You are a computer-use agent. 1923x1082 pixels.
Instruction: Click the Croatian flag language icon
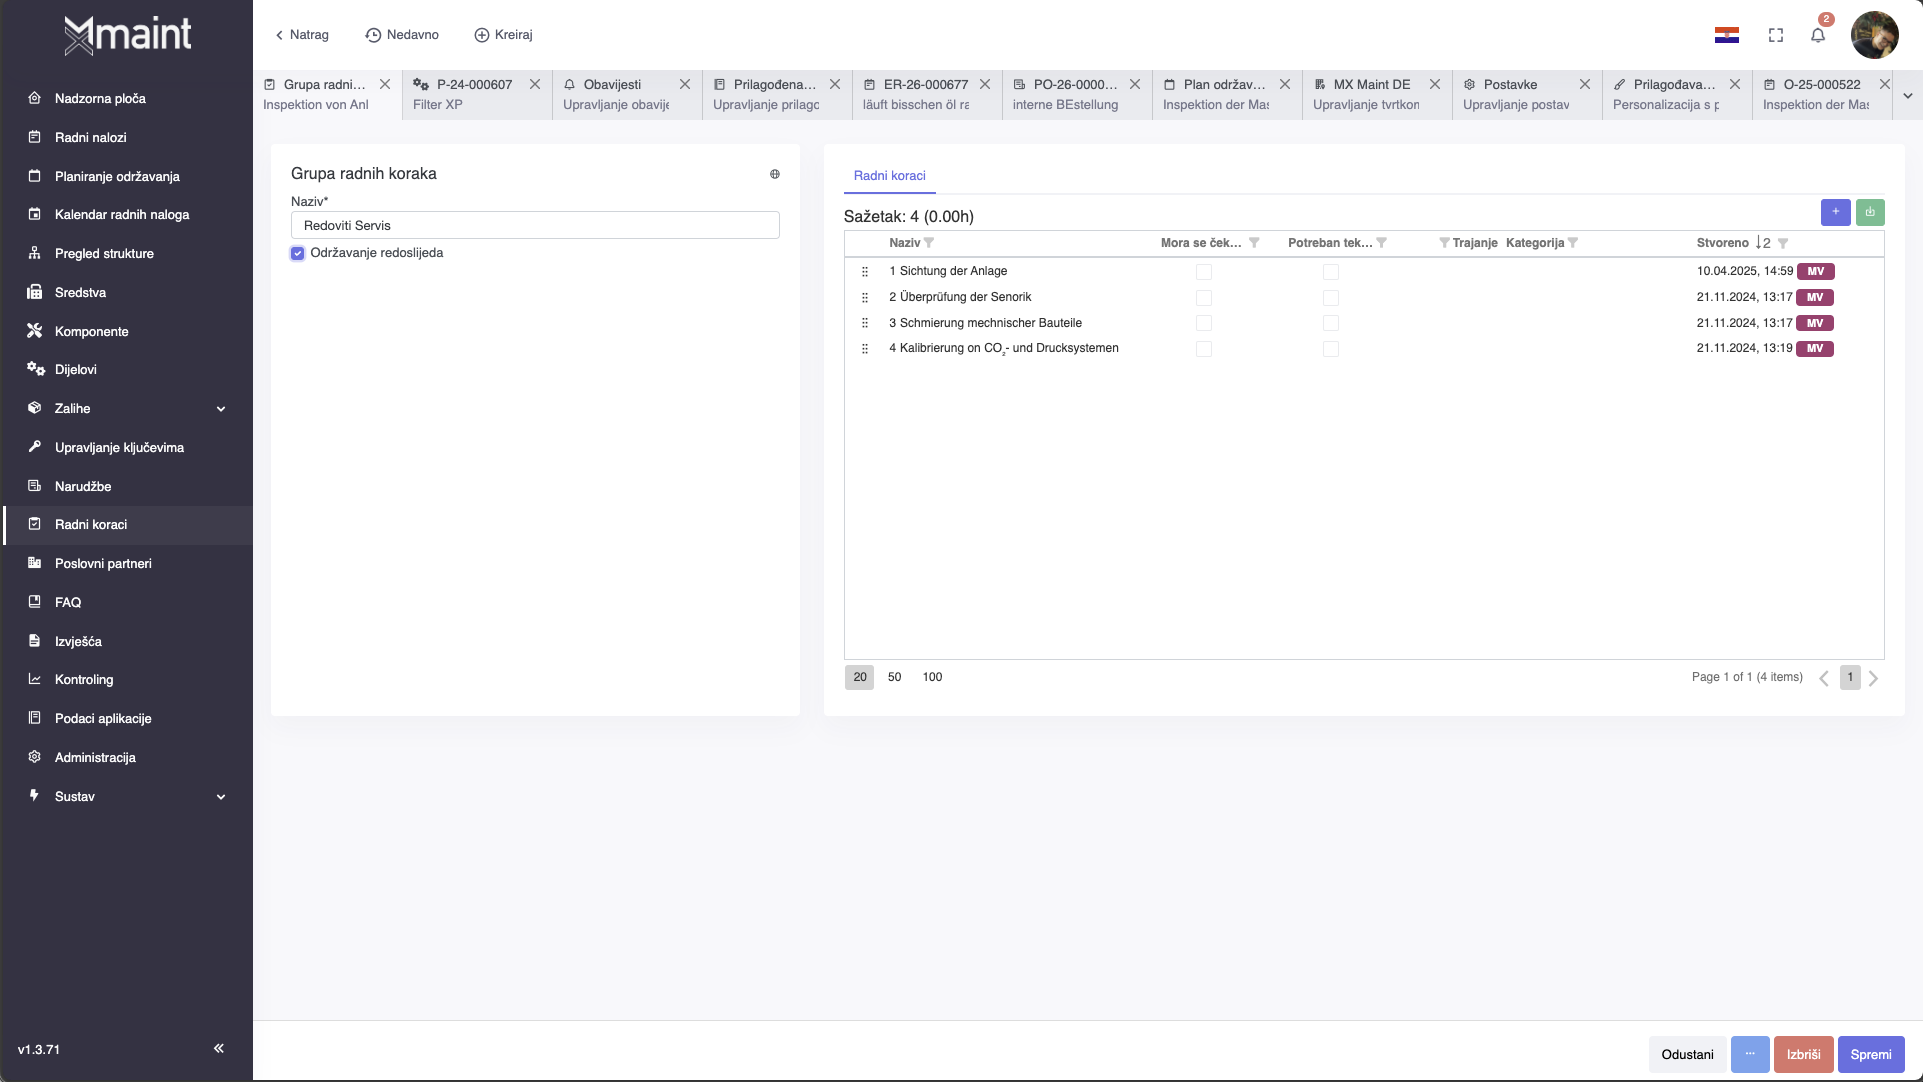coord(1726,36)
